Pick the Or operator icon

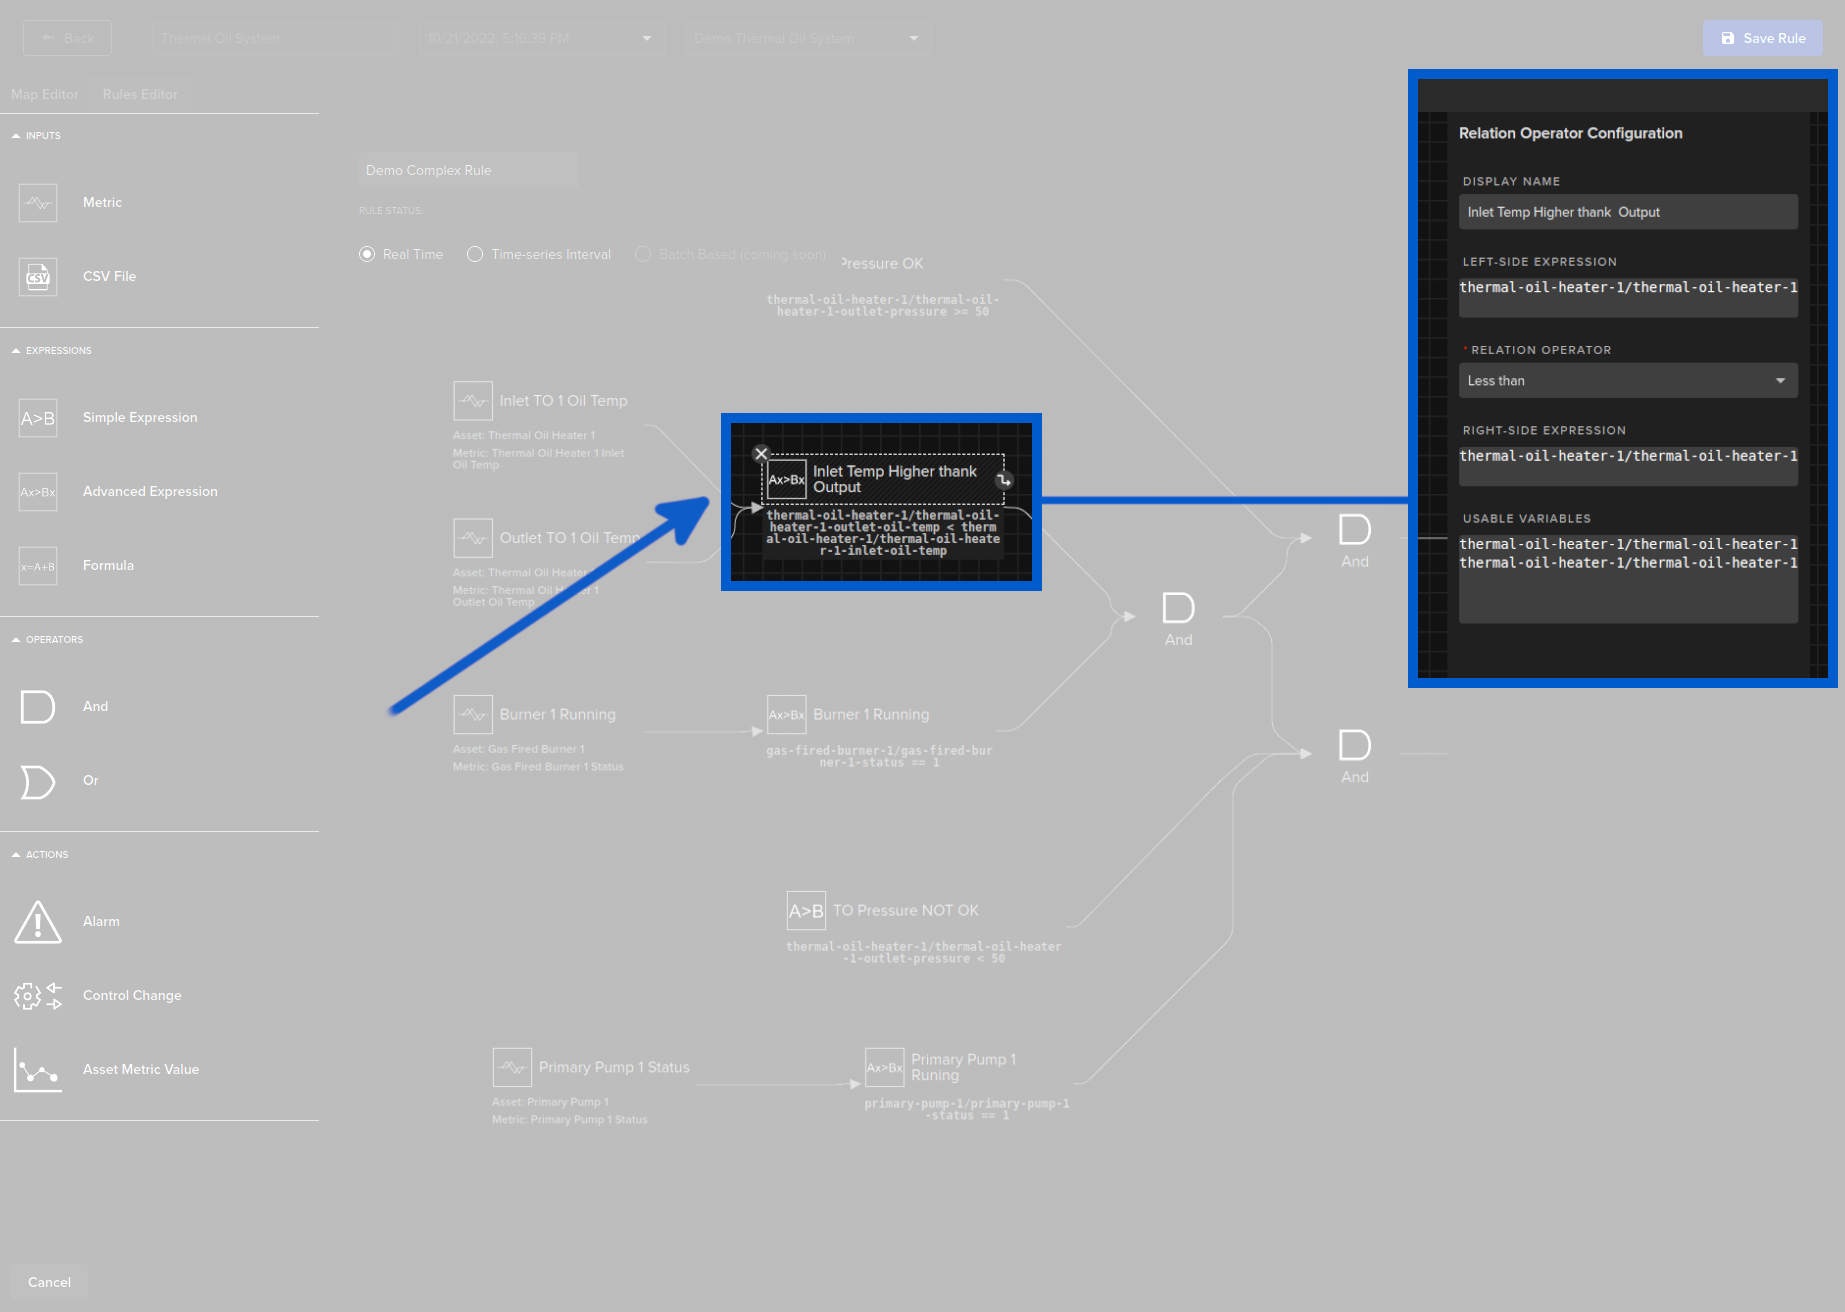point(37,781)
